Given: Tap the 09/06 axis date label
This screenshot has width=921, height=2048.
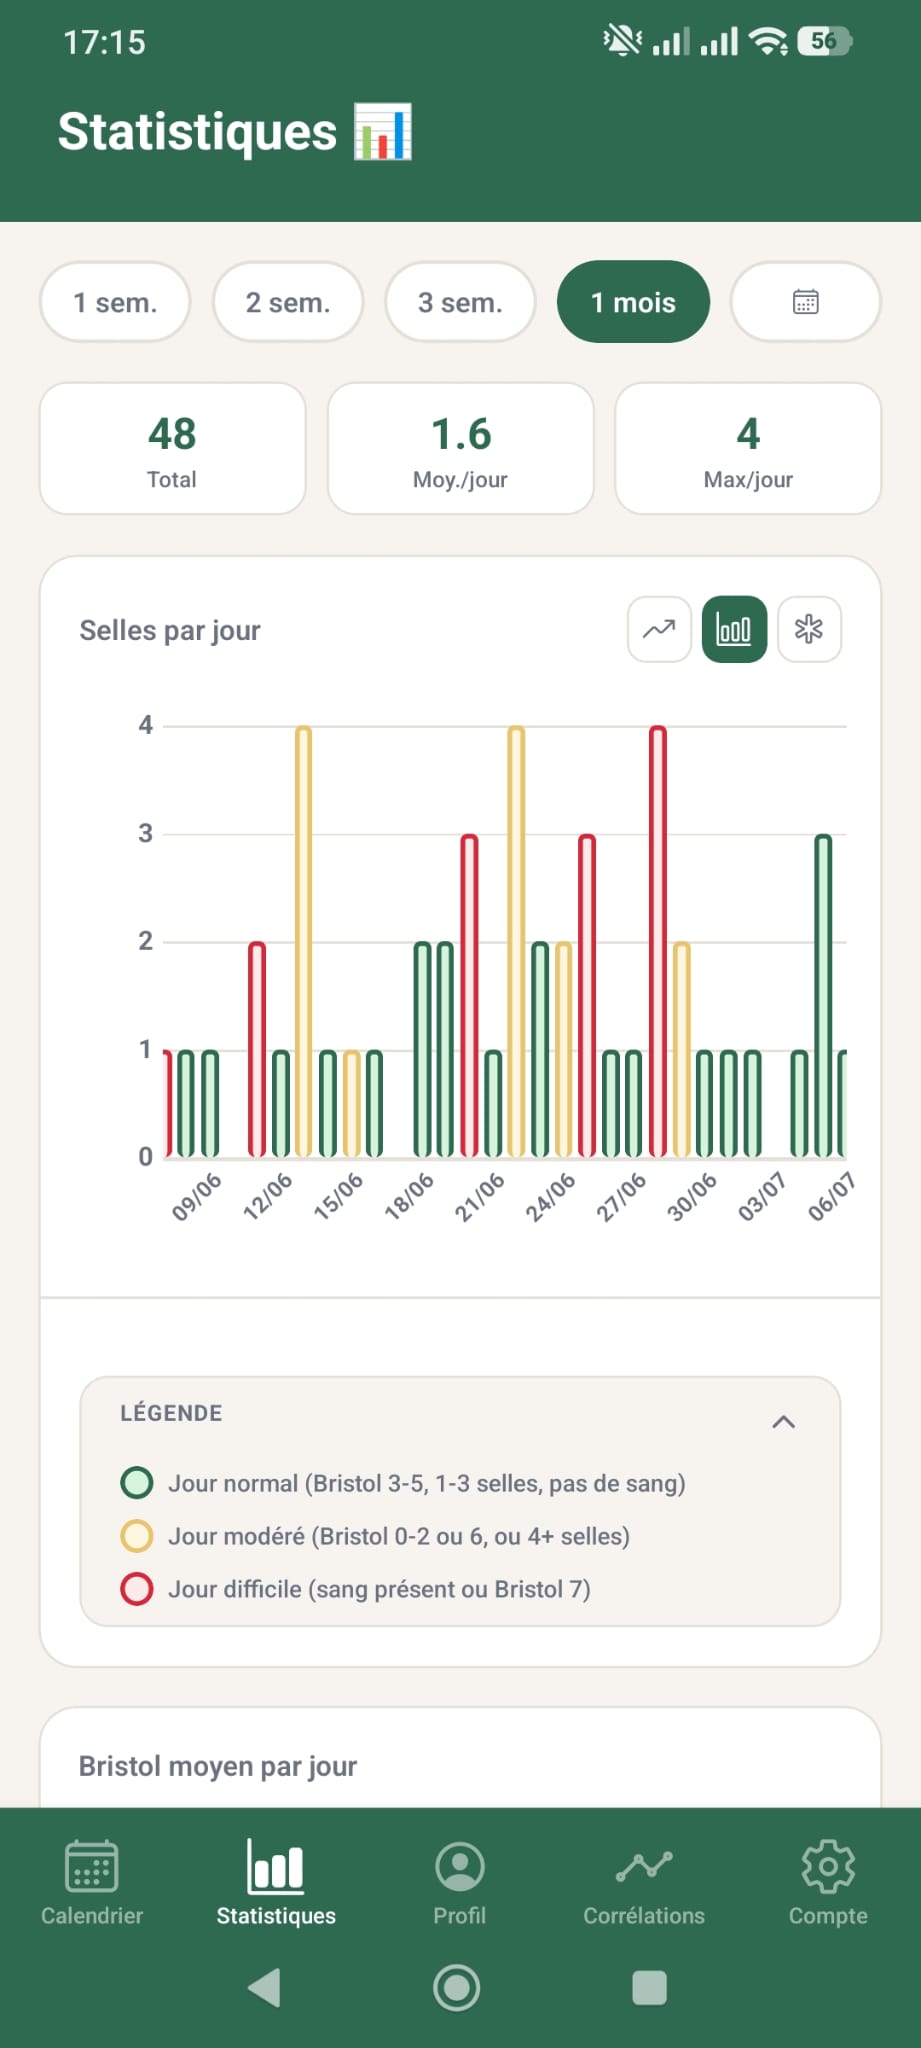Looking at the screenshot, I should click(x=196, y=1197).
